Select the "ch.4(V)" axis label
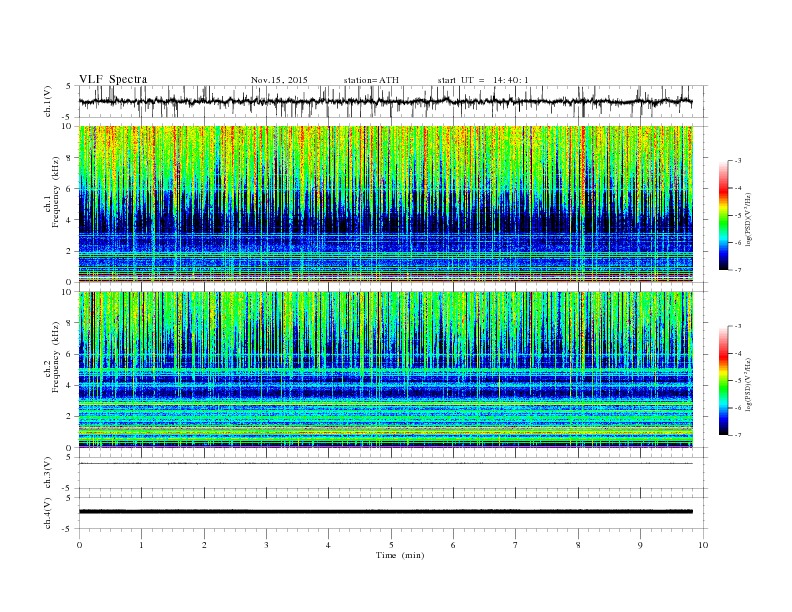Screen dimensions: 792x612 (x=49, y=513)
